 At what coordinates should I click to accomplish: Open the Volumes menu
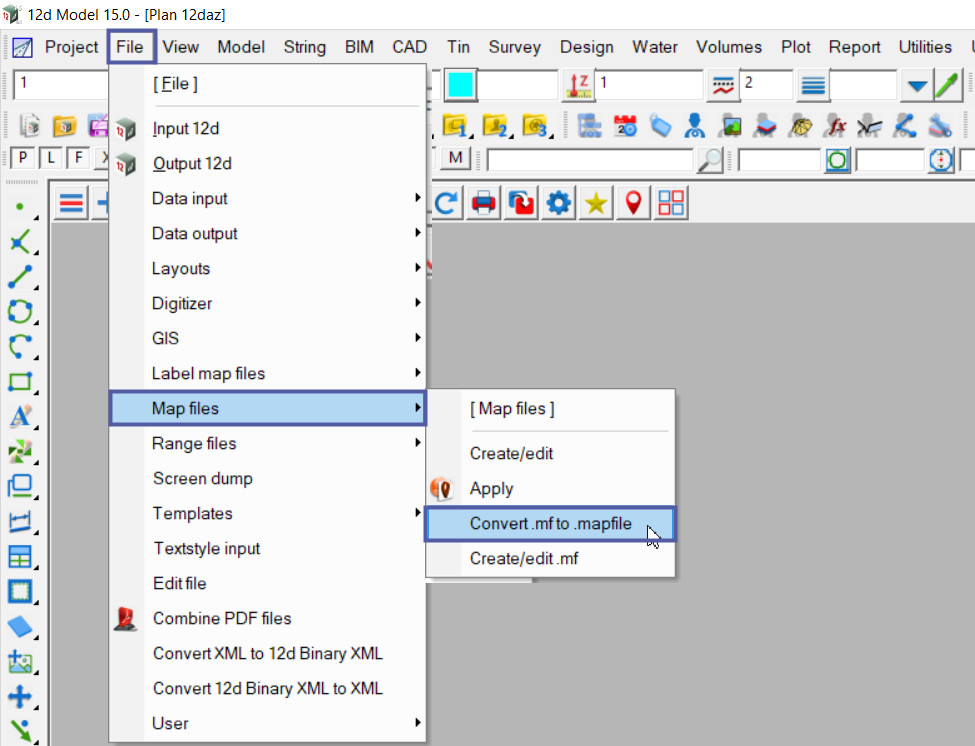click(729, 47)
